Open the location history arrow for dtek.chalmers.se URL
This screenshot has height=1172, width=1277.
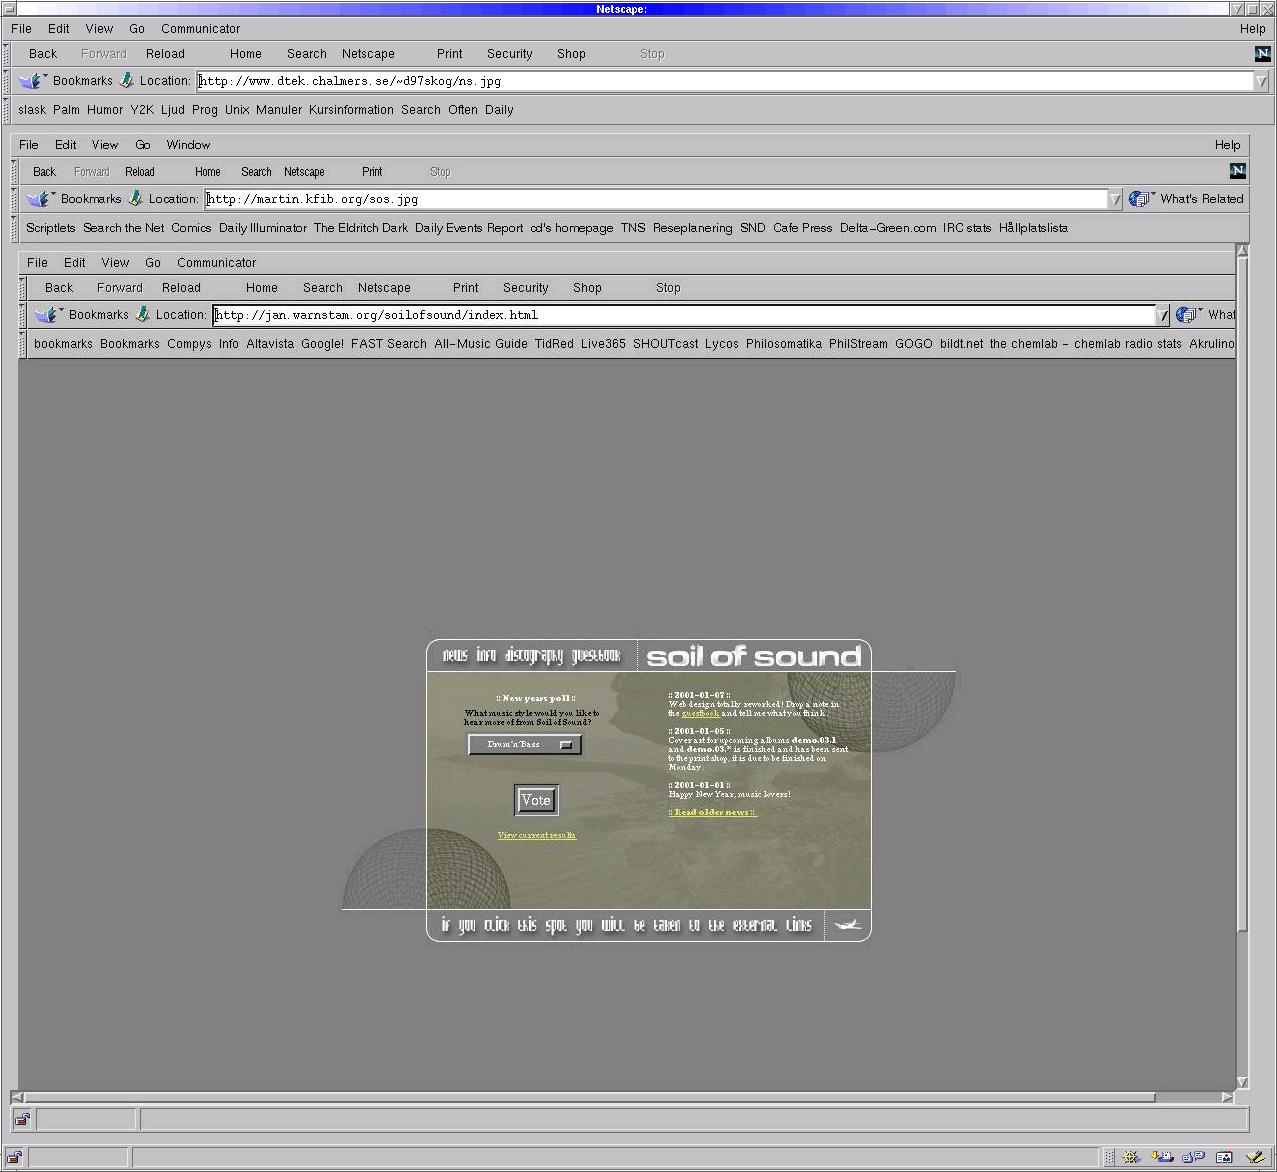[1260, 81]
